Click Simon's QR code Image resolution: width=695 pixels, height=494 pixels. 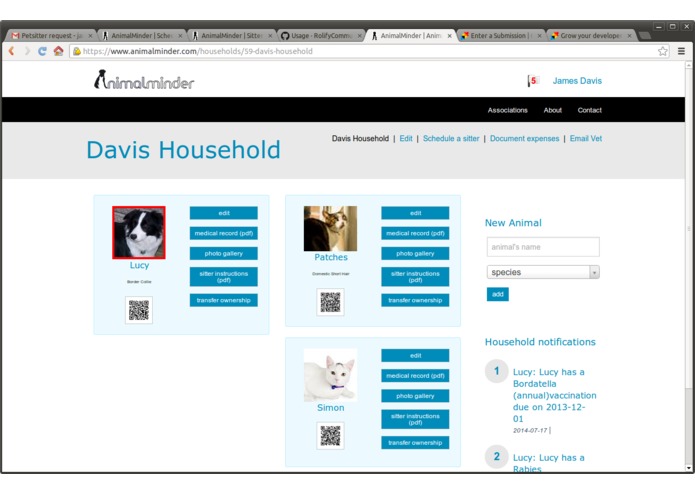pos(330,436)
